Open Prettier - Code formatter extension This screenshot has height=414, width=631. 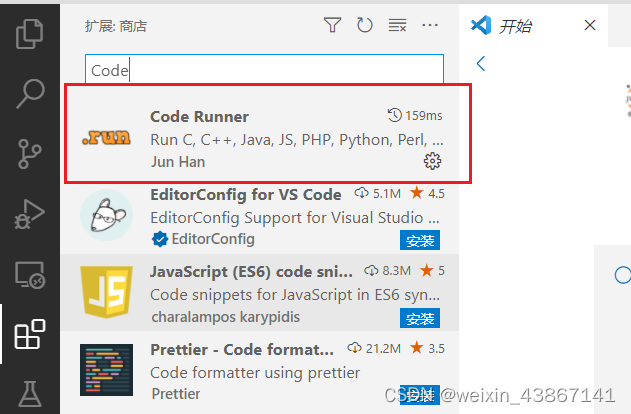260,373
